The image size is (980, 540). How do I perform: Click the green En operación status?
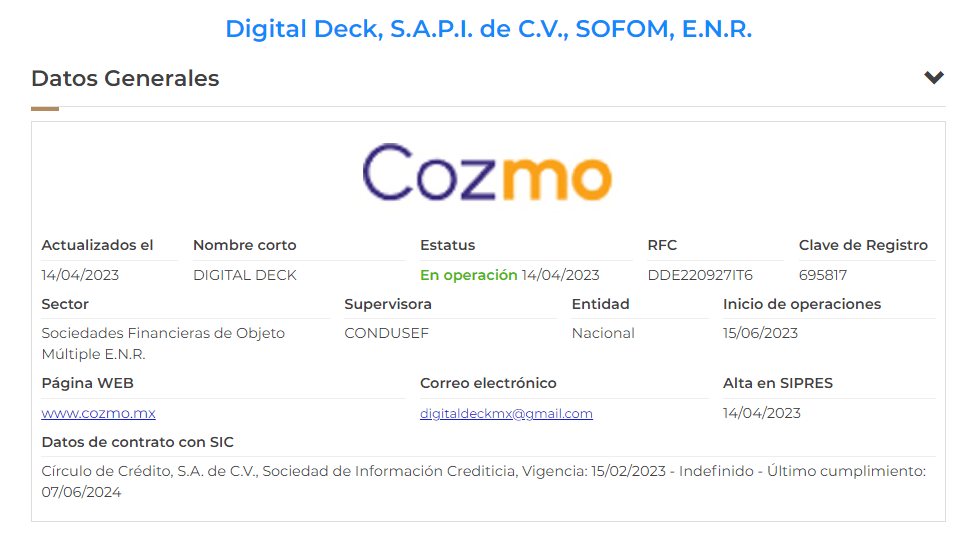pos(468,275)
